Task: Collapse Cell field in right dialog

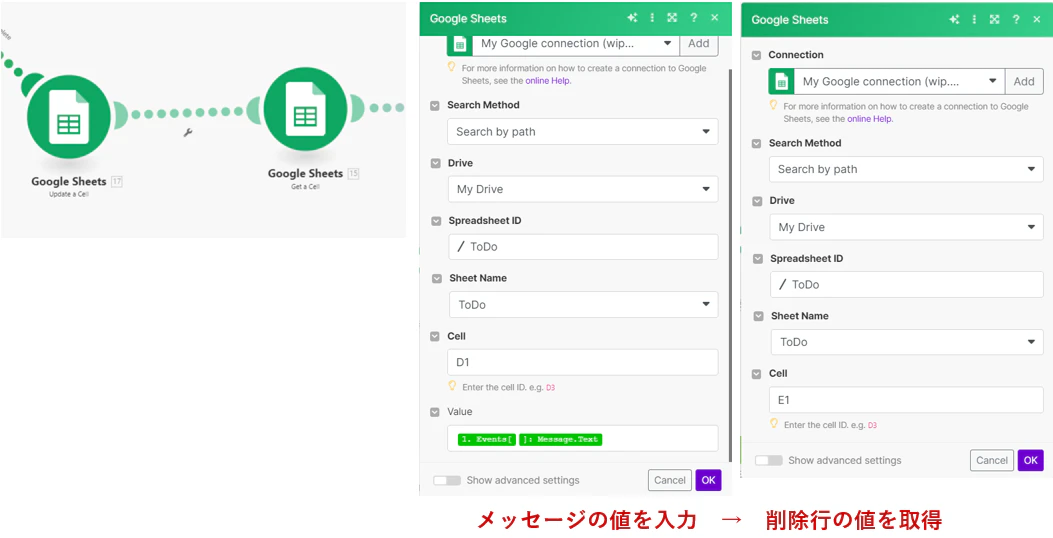Action: (x=757, y=373)
